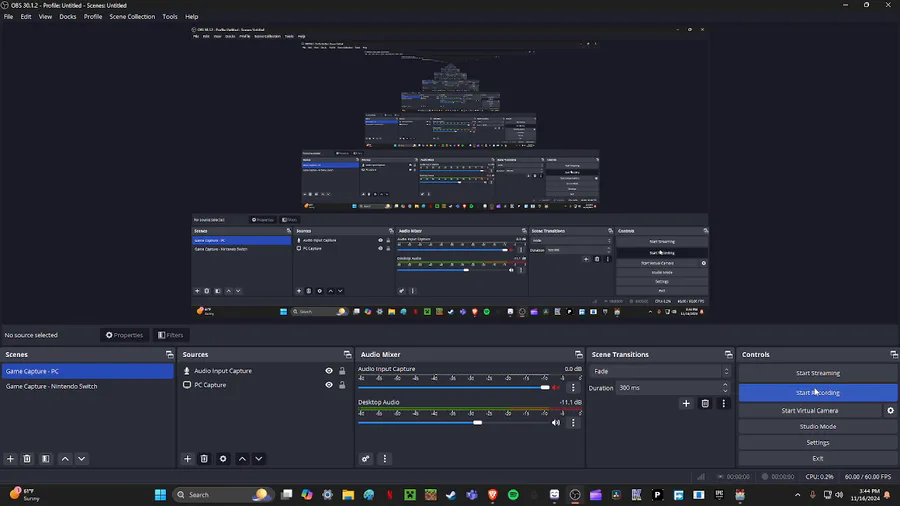900x506 pixels.
Task: Open Spotify from the taskbar
Action: (x=513, y=495)
